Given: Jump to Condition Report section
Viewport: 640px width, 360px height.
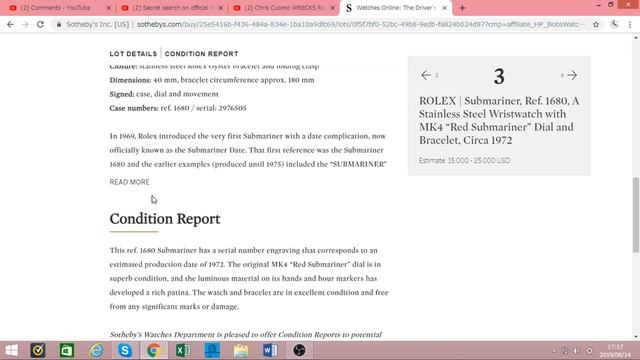Looking at the screenshot, I should click(202, 54).
